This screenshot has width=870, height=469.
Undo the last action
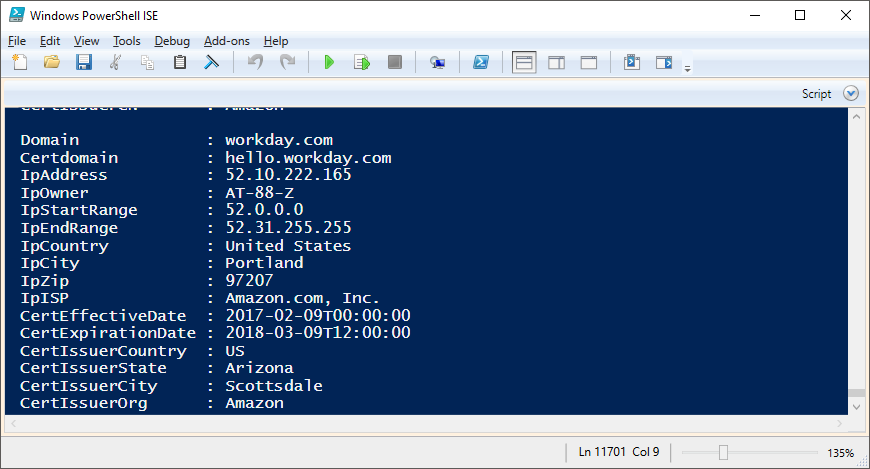click(255, 62)
